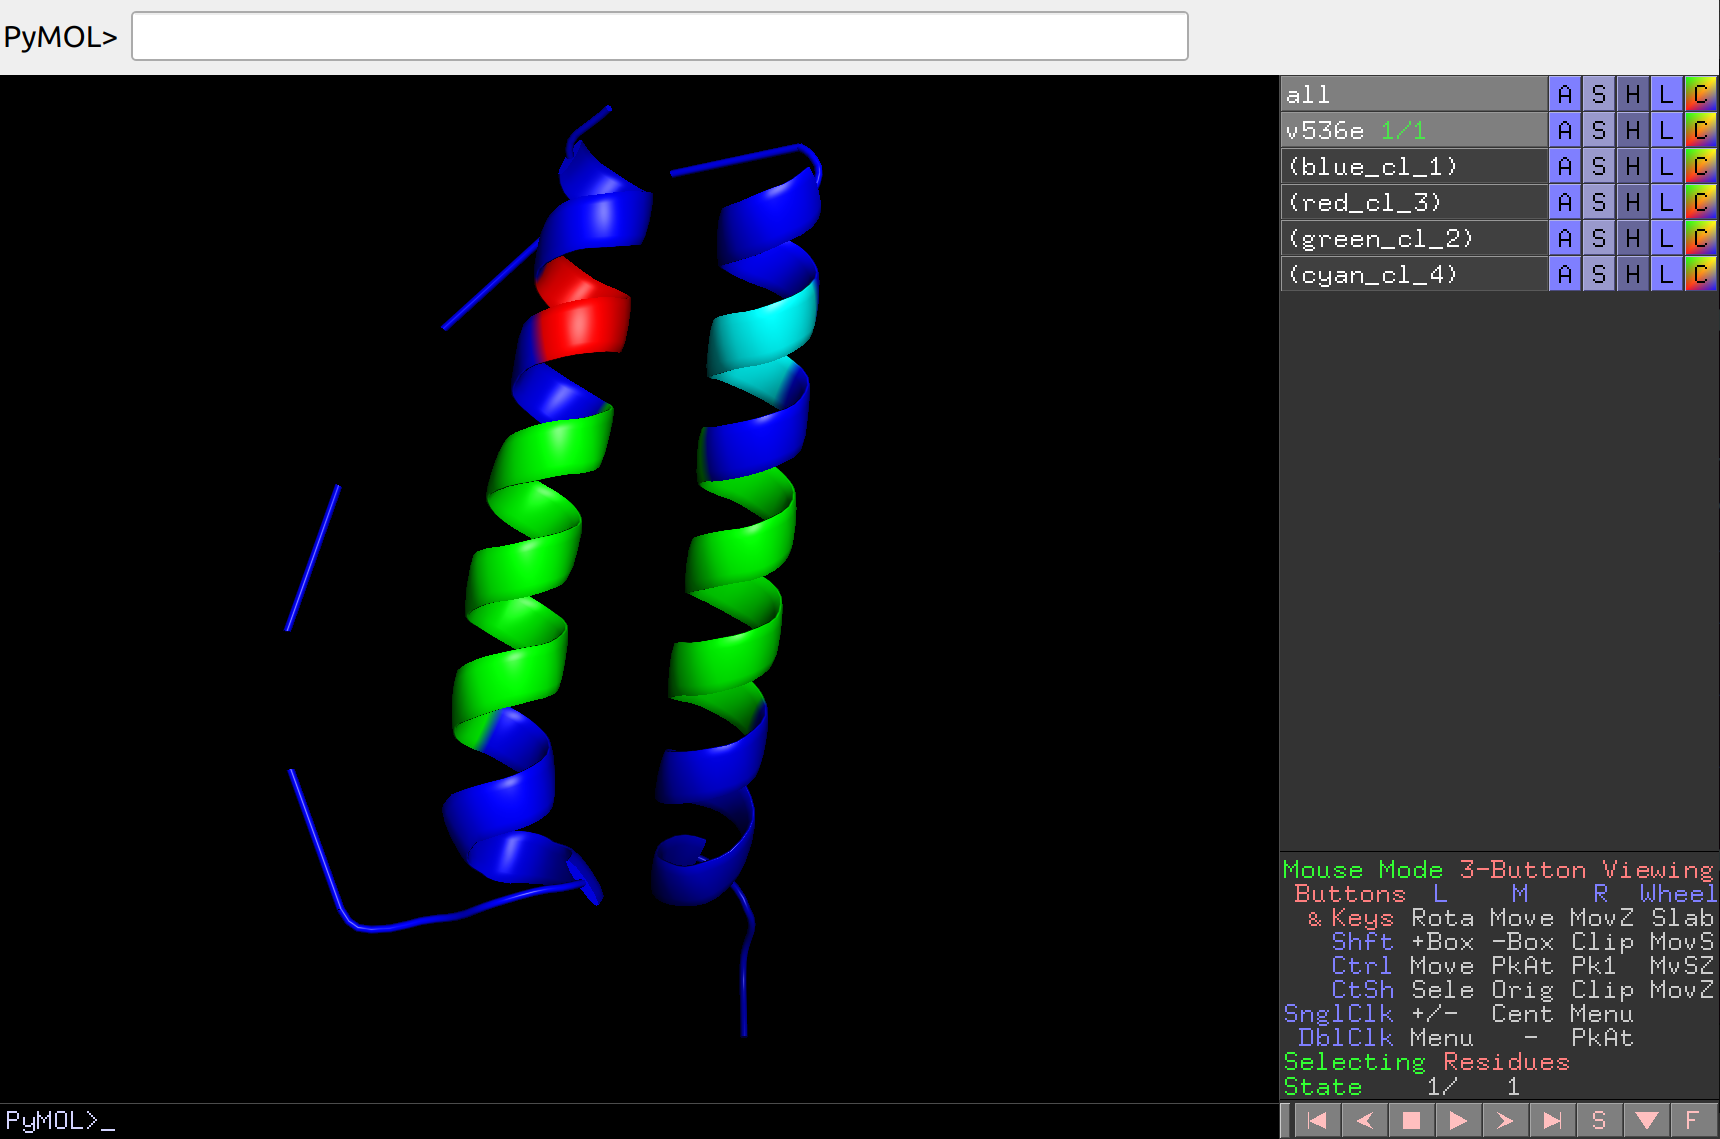The height and width of the screenshot is (1139, 1720).
Task: Toggle visibility of v536e object
Action: tap(1413, 130)
